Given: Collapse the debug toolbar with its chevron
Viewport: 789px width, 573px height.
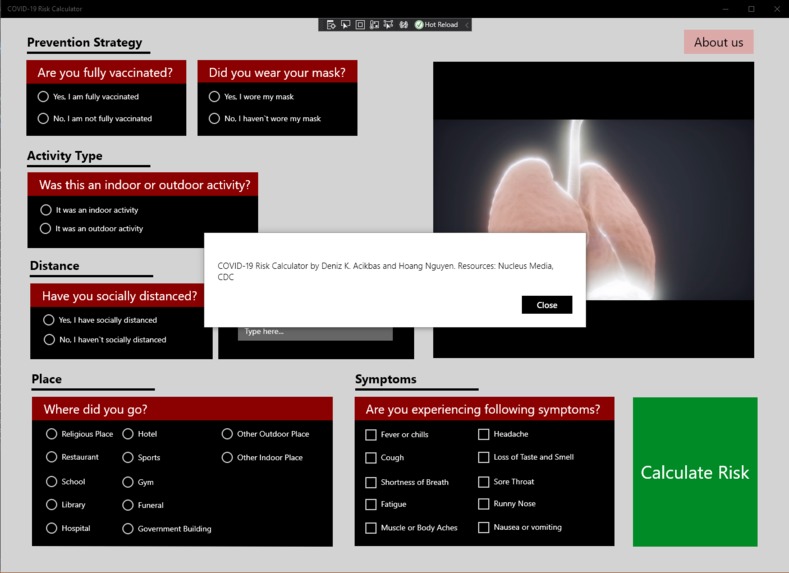Looking at the screenshot, I should (466, 25).
